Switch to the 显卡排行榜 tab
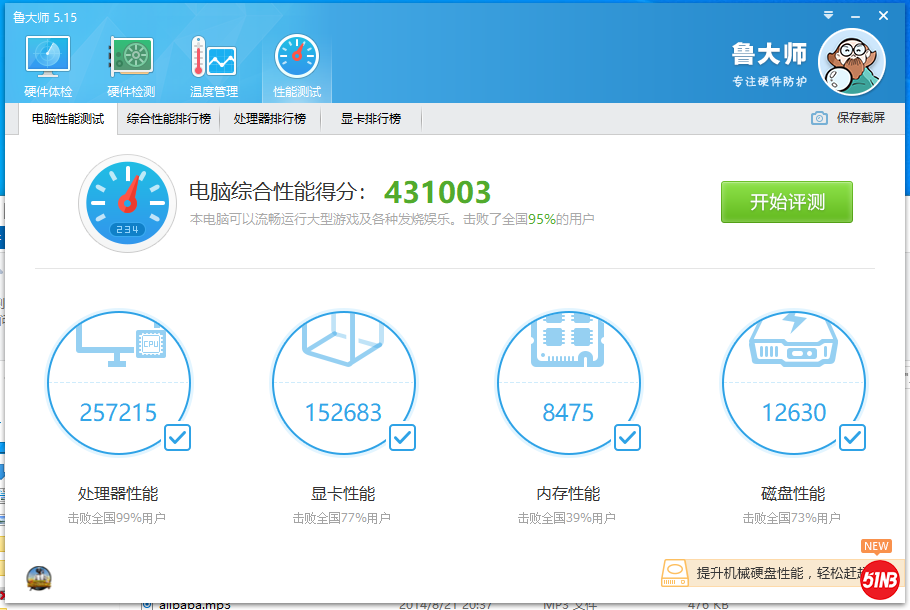The image size is (910, 610). point(370,119)
